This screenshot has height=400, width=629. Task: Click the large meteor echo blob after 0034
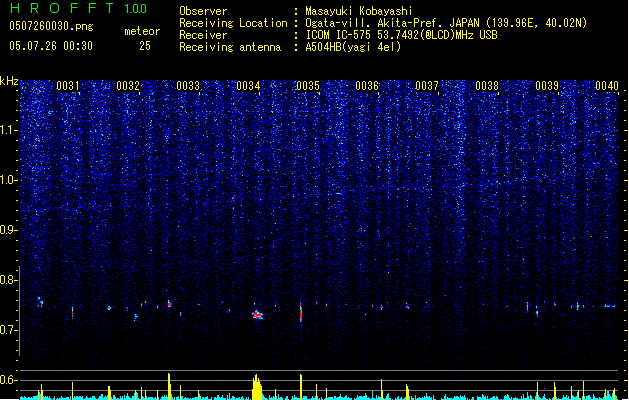pos(258,315)
